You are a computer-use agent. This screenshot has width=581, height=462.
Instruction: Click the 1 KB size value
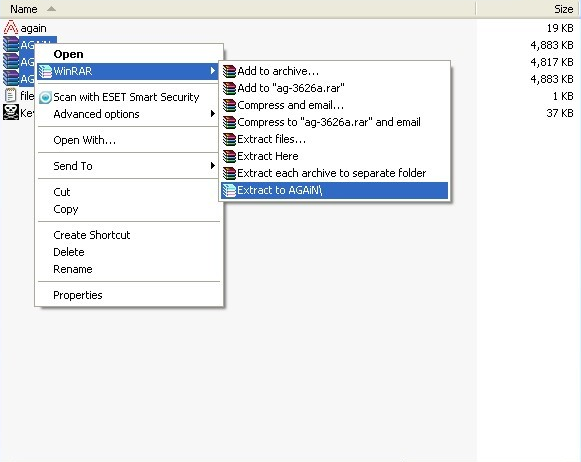[x=563, y=96]
